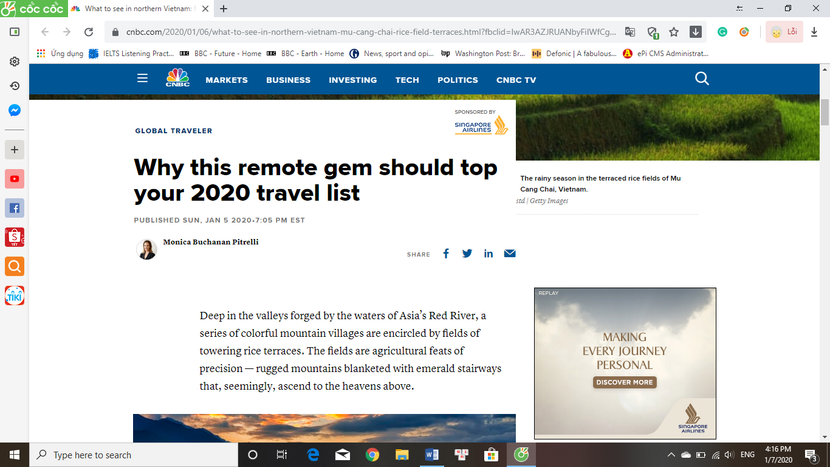Open Messenger in the browser sidebar
830x467 pixels.
point(14,110)
